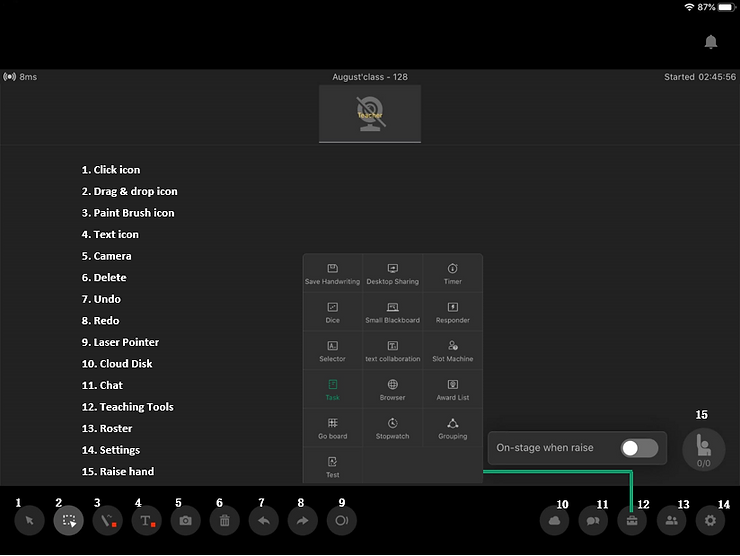Activate the Text tool
The height and width of the screenshot is (556, 740).
(147, 521)
